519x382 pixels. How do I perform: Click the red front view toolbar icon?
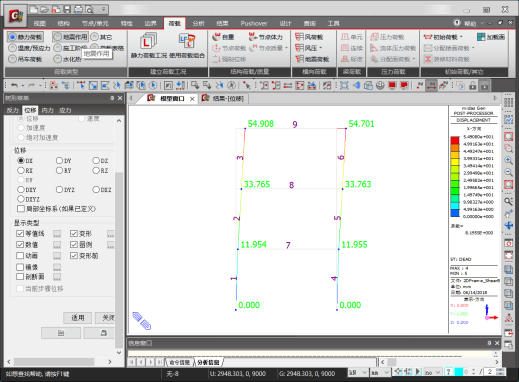392,86
